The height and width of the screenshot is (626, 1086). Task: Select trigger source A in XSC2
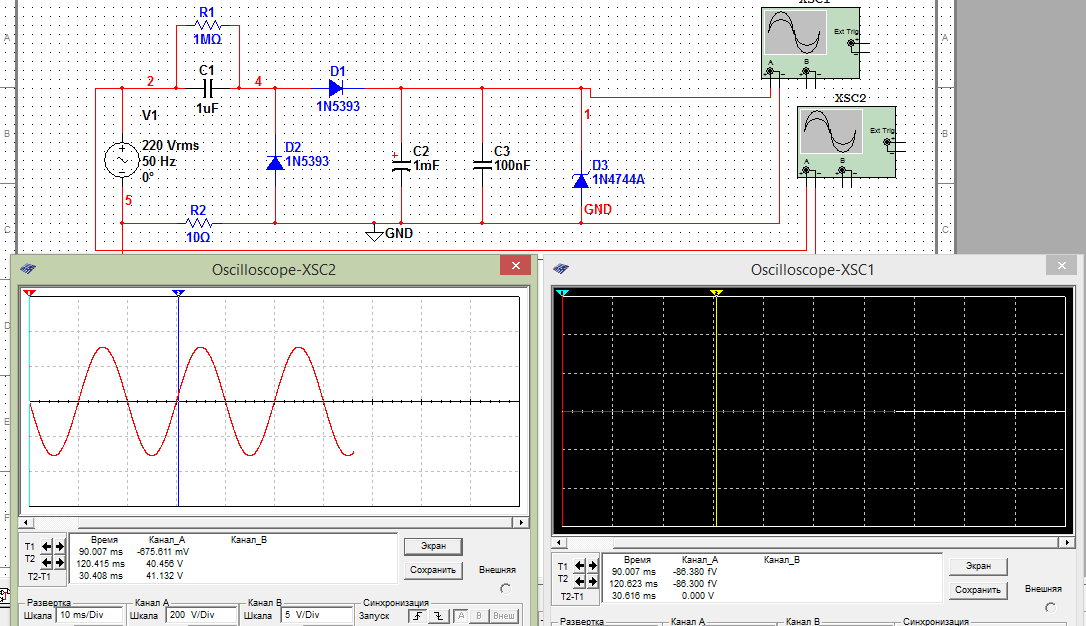tap(461, 616)
